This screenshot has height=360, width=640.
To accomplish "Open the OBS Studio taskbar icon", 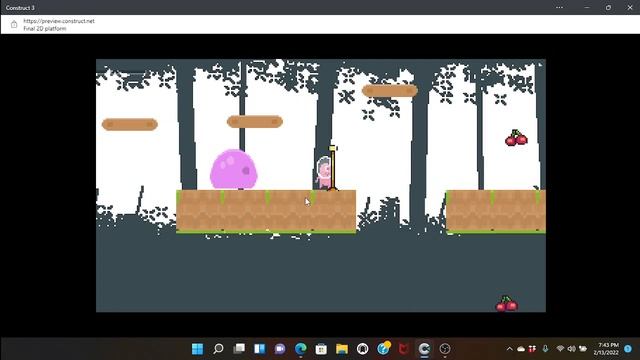I will pos(445,349).
